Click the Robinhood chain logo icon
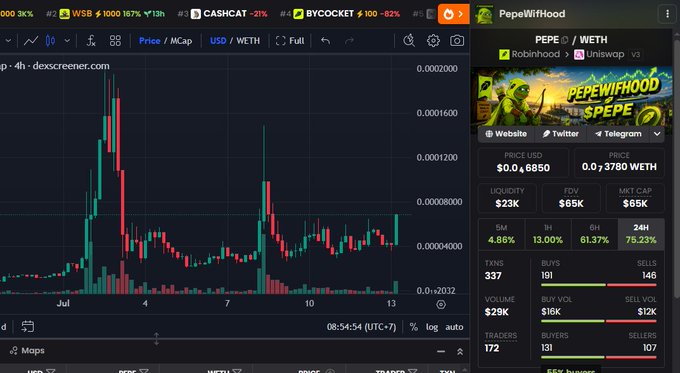Screen dimensions: 680x373 (x=504, y=54)
